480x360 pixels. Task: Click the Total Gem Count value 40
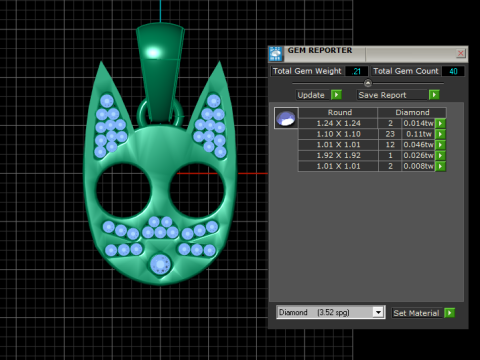pos(453,71)
